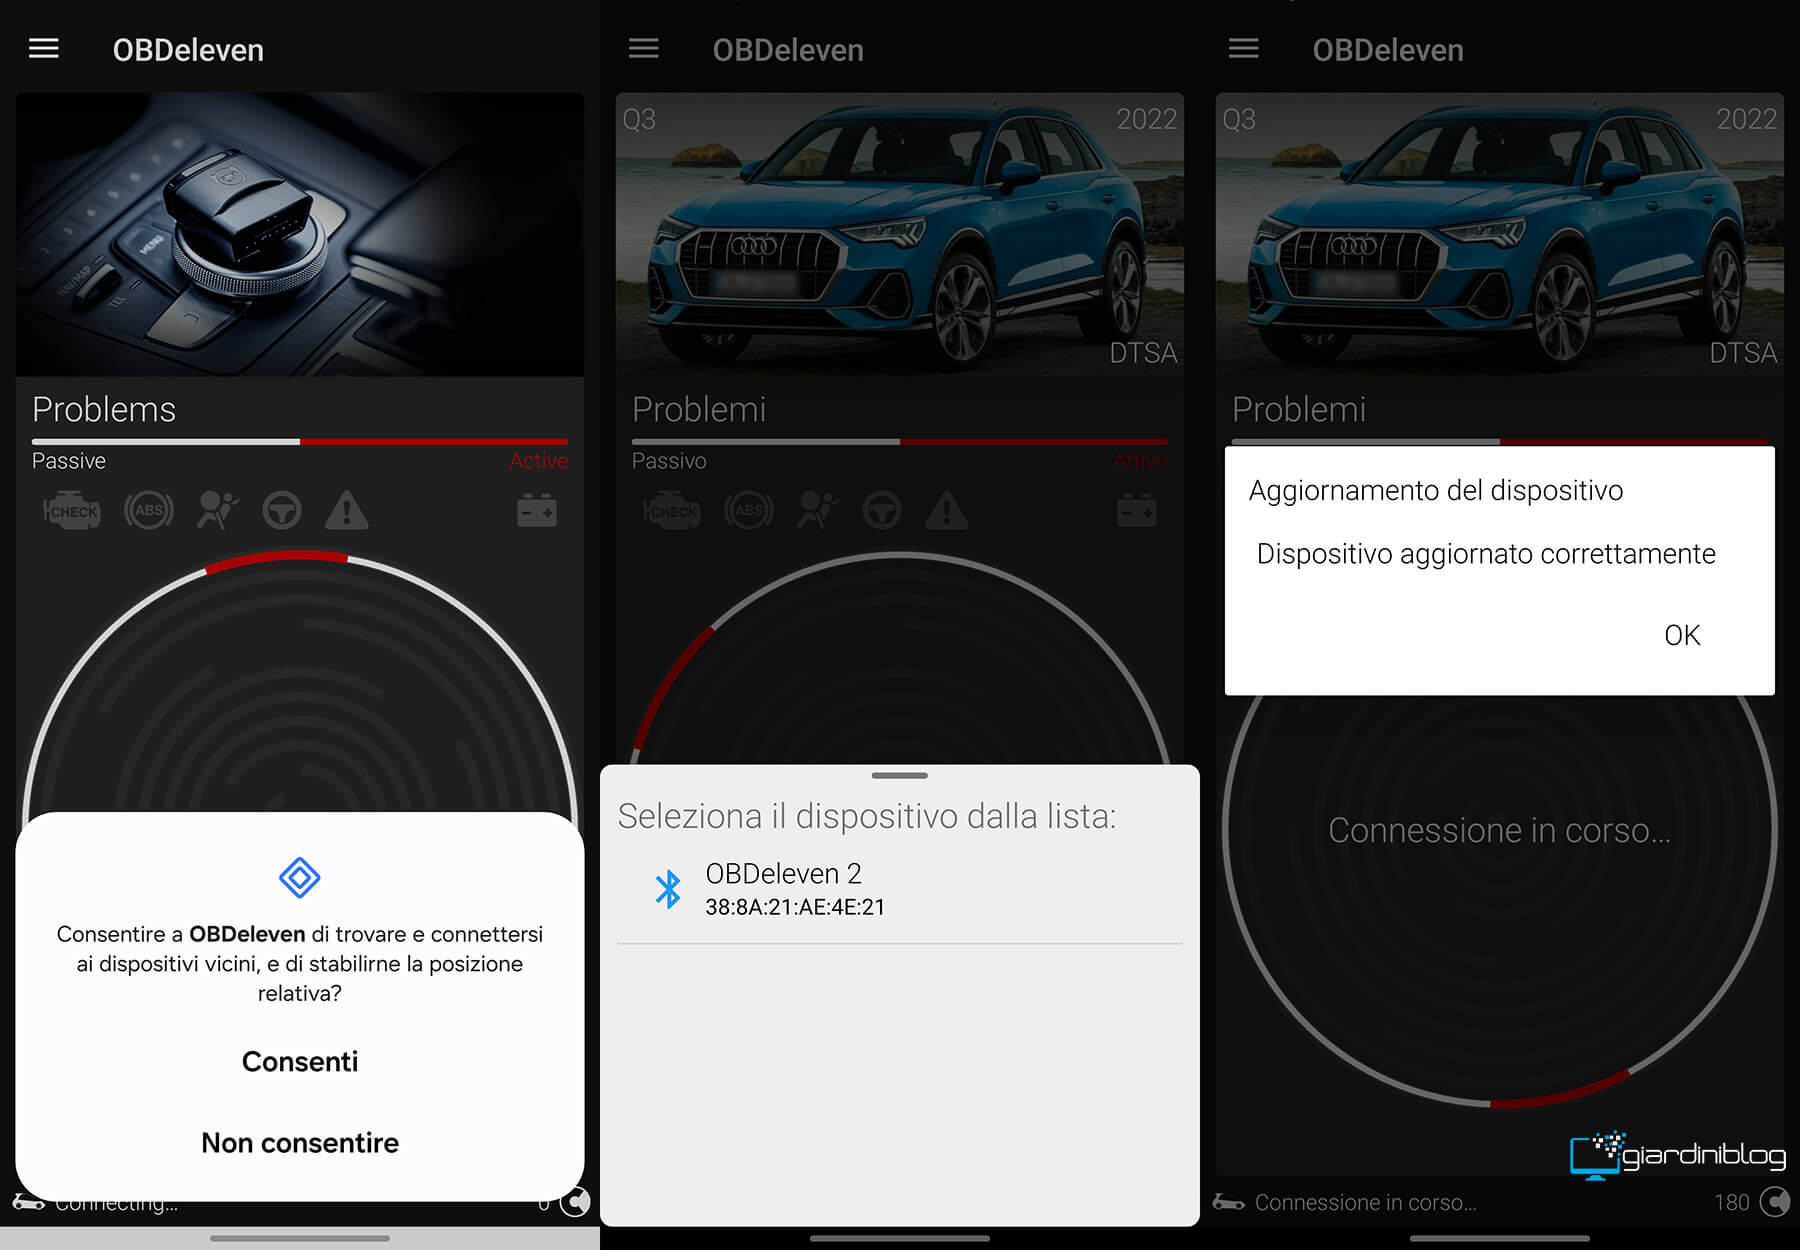The height and width of the screenshot is (1250, 1800).
Task: Select OBDeleven 2 device from list
Action: (x=900, y=889)
